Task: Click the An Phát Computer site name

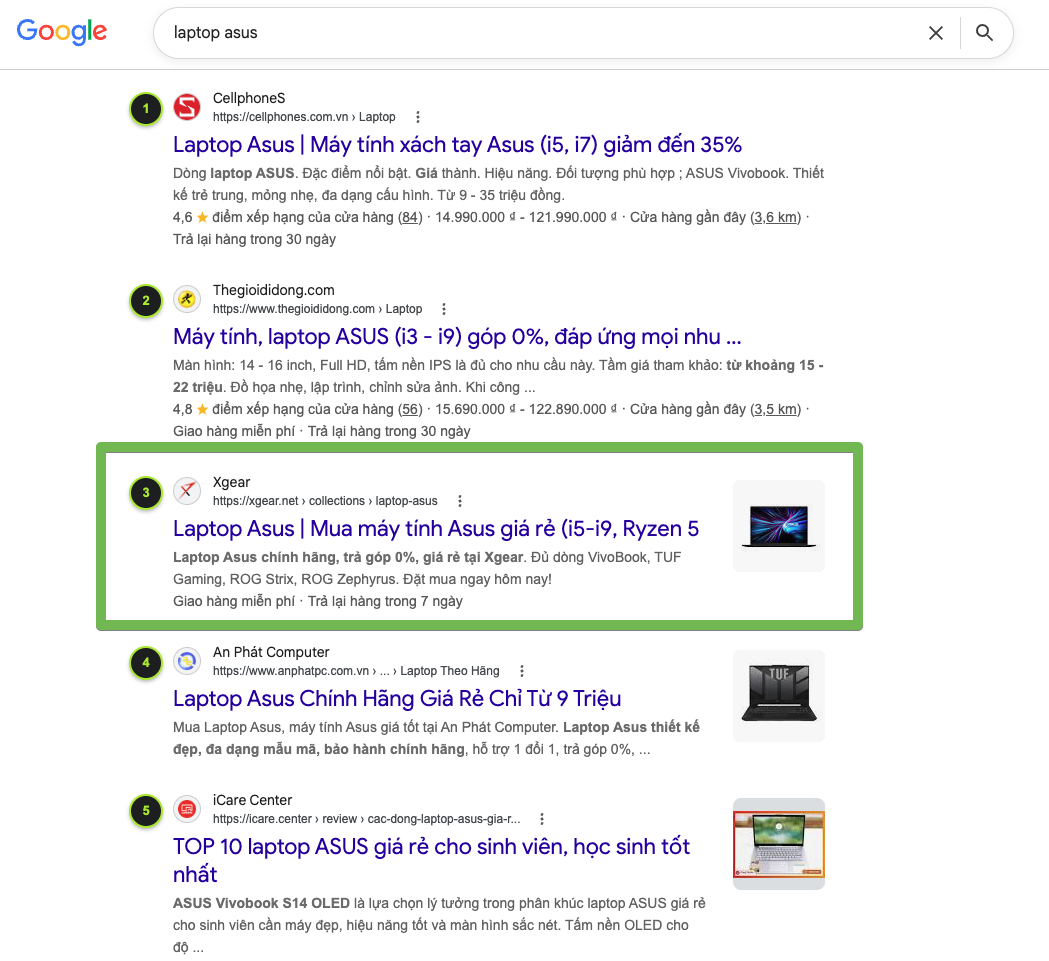Action: [x=271, y=652]
